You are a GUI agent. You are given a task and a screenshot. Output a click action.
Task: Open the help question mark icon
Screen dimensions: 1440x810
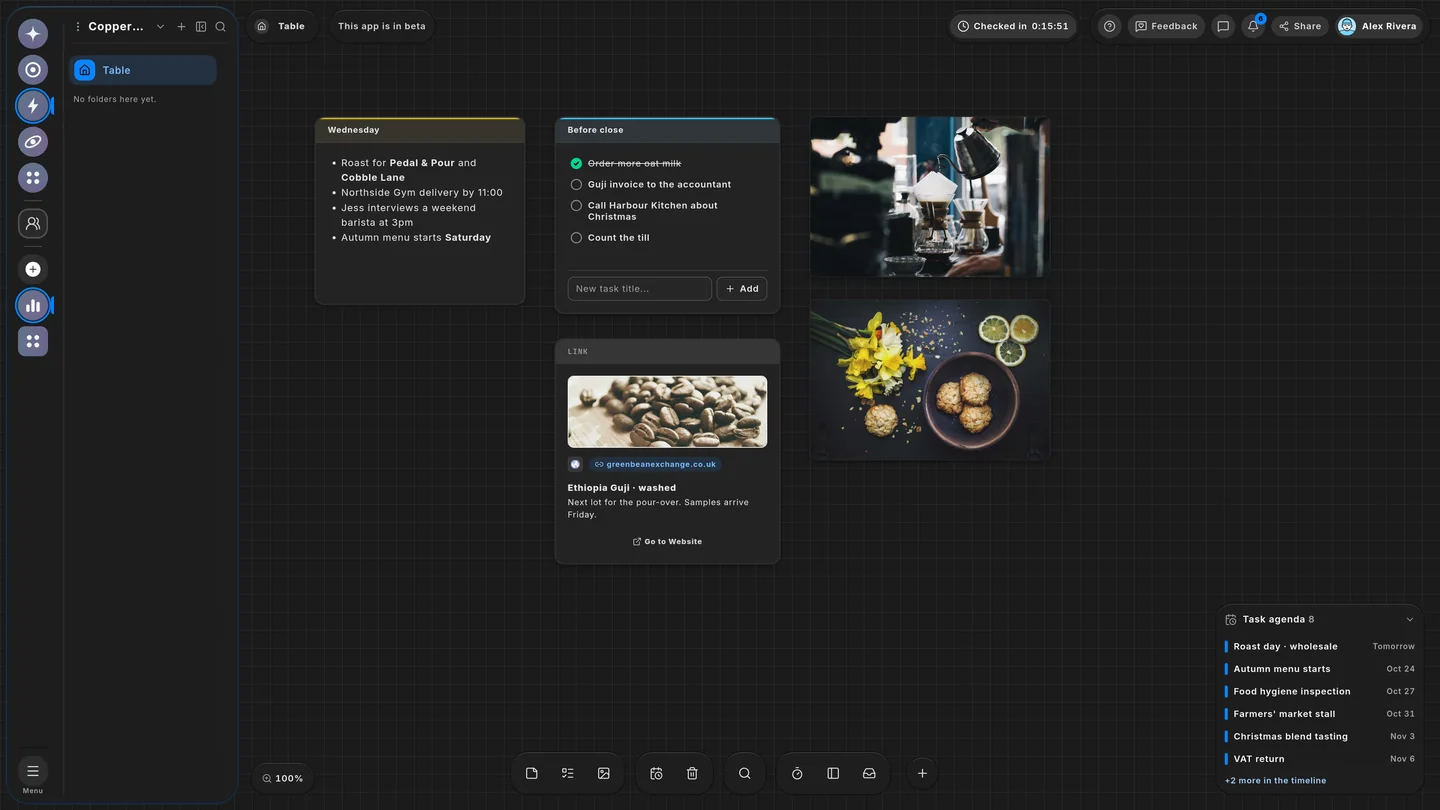coord(1109,27)
